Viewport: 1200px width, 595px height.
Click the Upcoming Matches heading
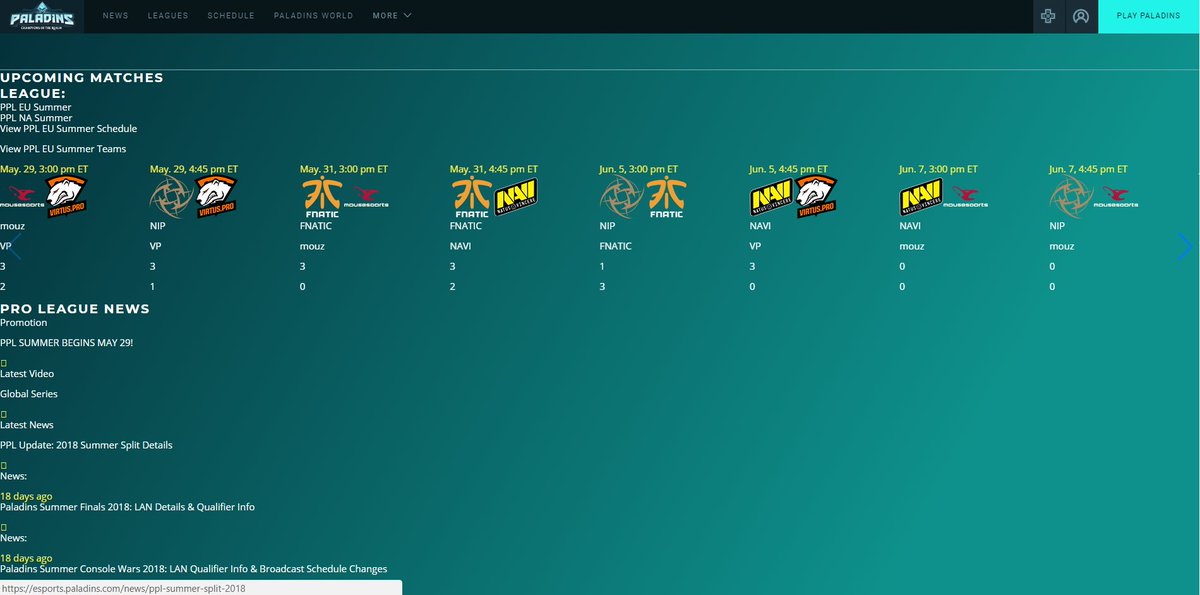(82, 77)
